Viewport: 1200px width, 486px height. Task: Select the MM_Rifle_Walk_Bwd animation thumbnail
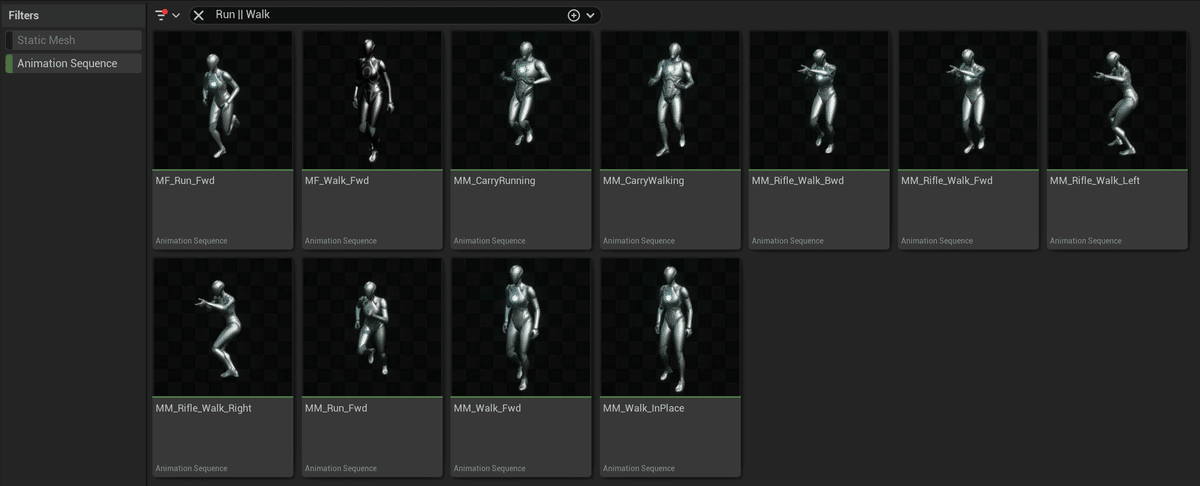tap(819, 100)
